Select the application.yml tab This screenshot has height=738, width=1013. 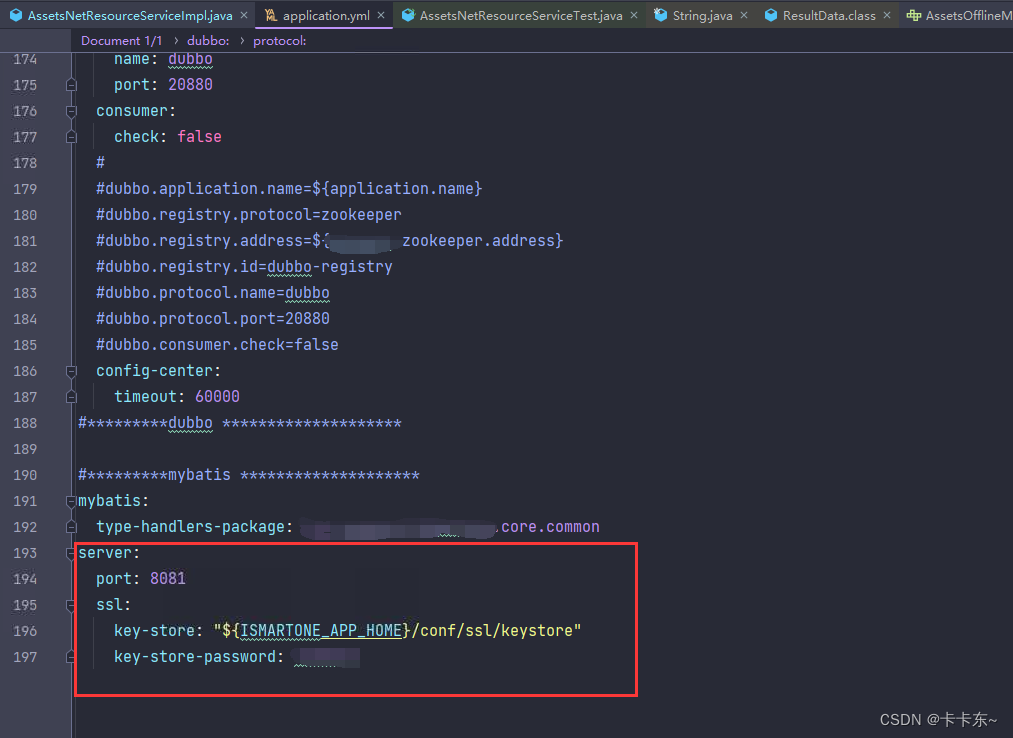coord(326,16)
